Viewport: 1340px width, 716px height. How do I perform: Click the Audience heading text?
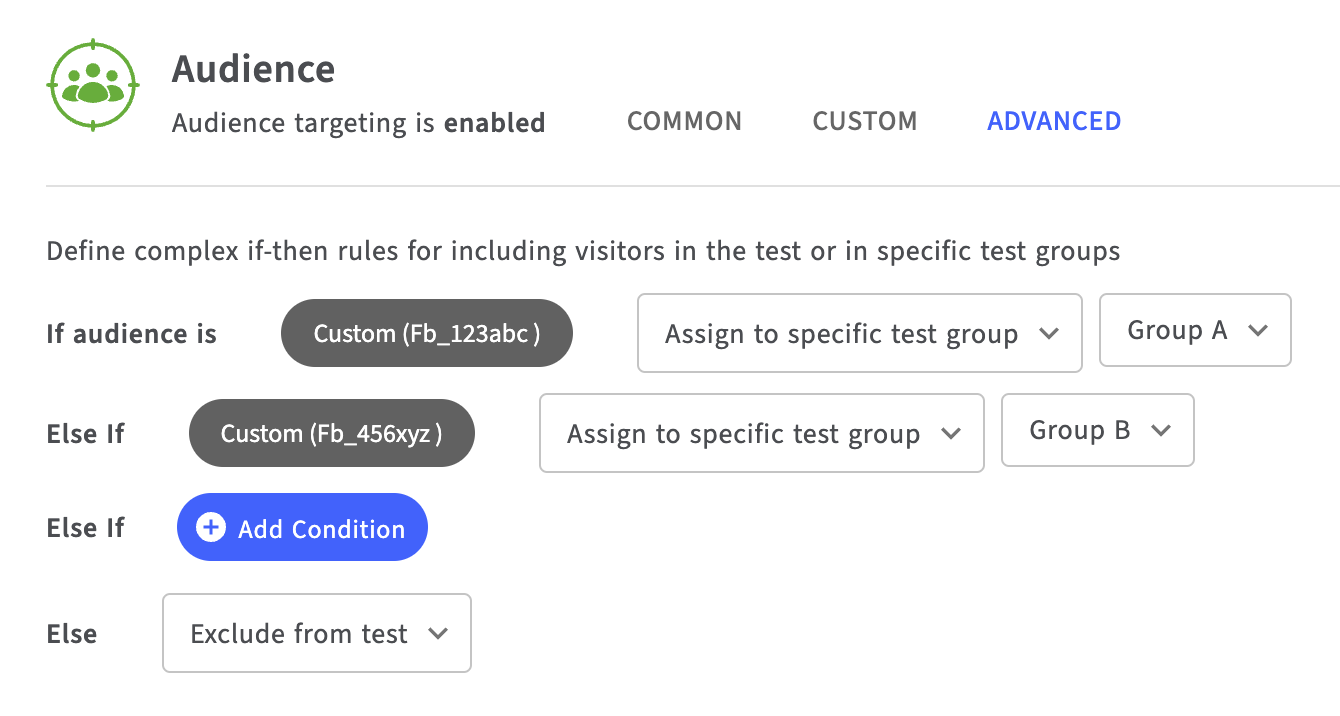[253, 70]
